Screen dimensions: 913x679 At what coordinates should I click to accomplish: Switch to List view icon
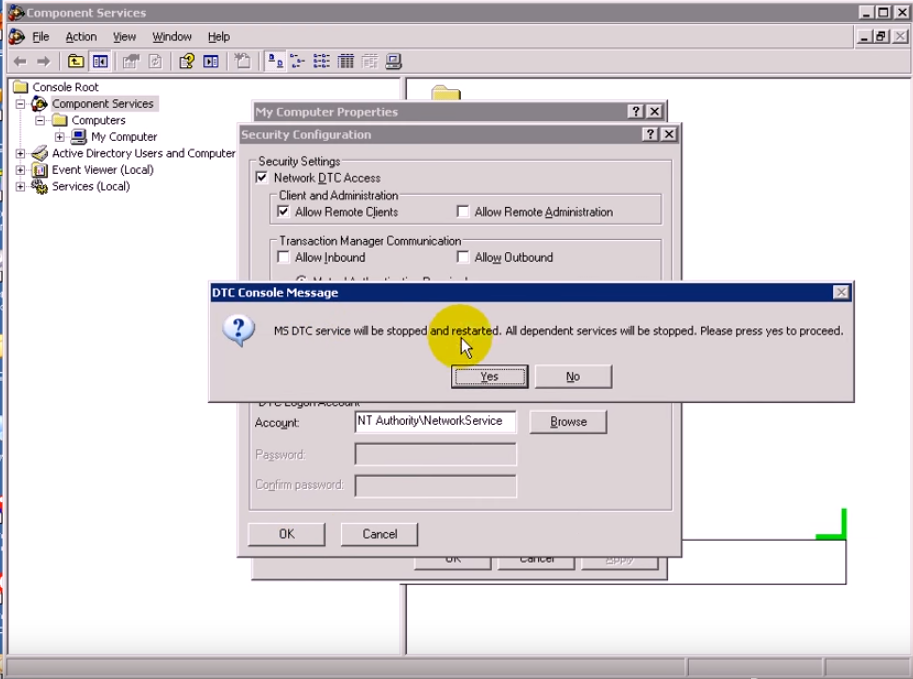pyautogui.click(x=321, y=61)
